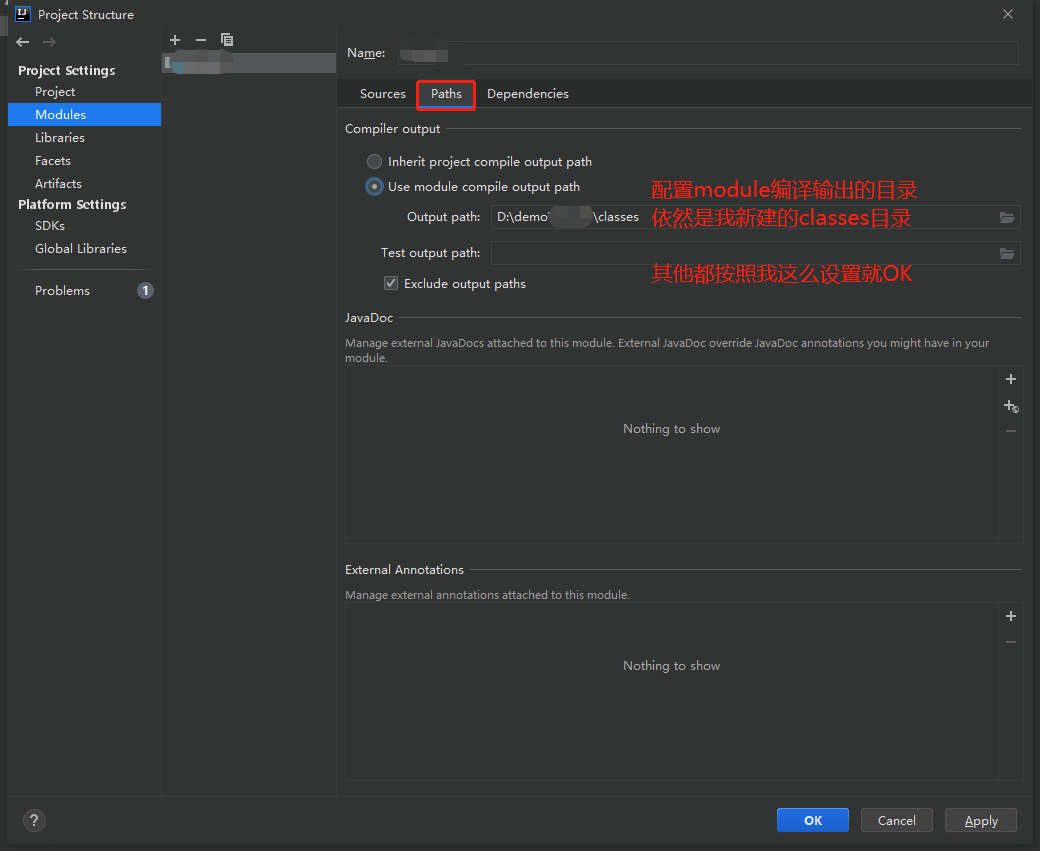Open SDKs under Platform Settings

point(50,226)
